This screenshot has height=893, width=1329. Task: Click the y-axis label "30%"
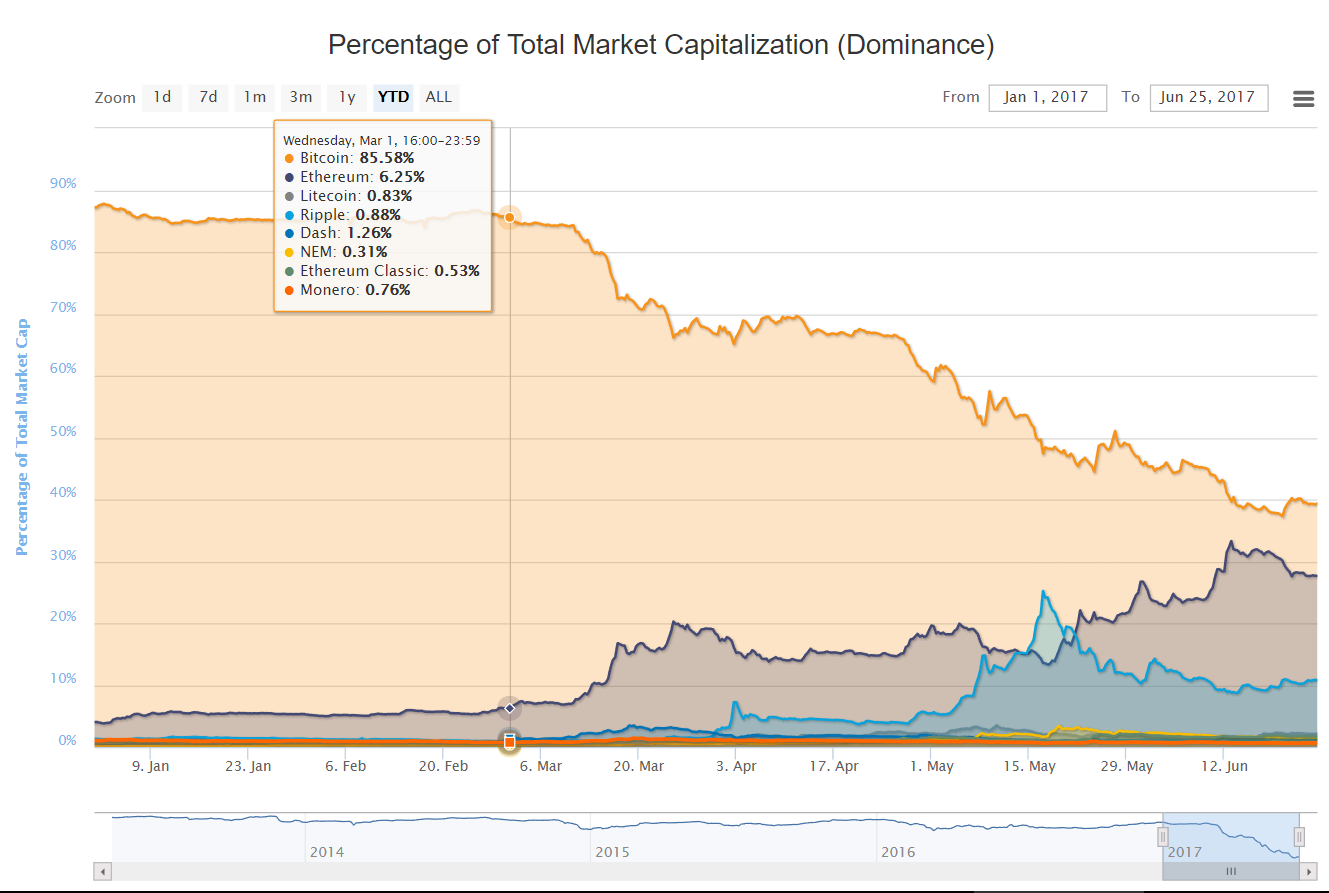pos(63,556)
